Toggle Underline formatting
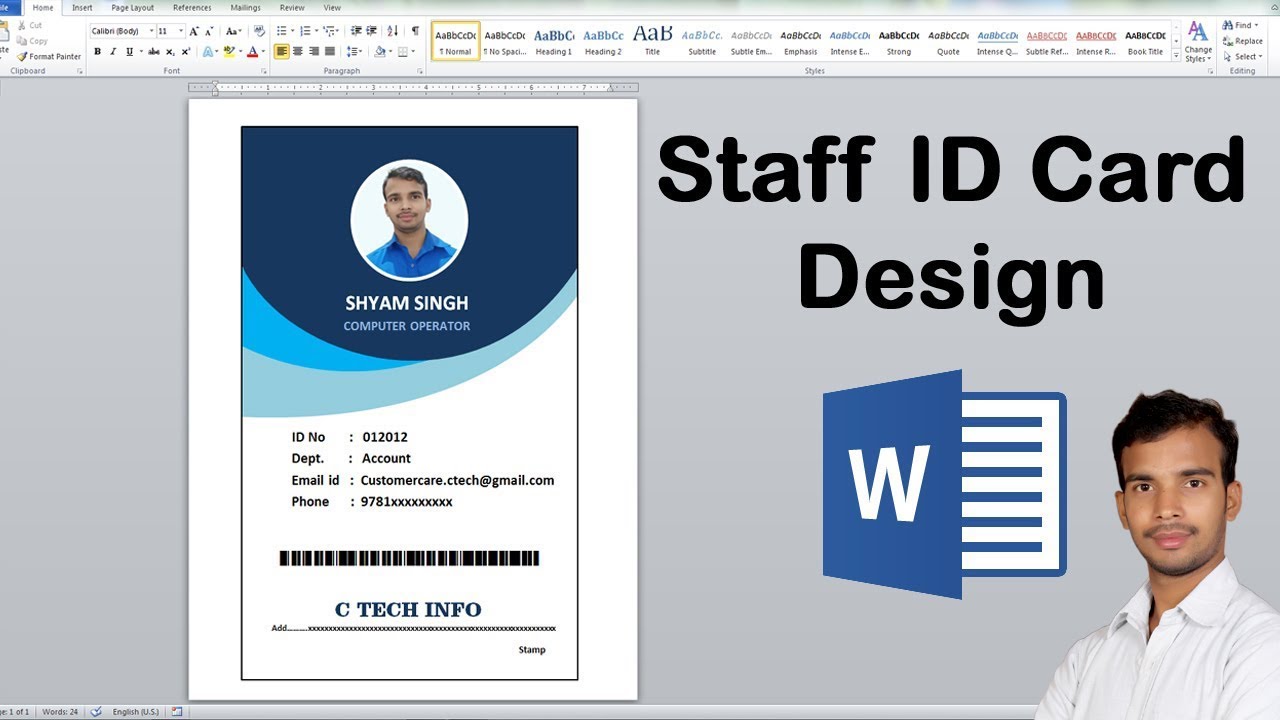Screen dimensions: 1280x720 point(129,51)
